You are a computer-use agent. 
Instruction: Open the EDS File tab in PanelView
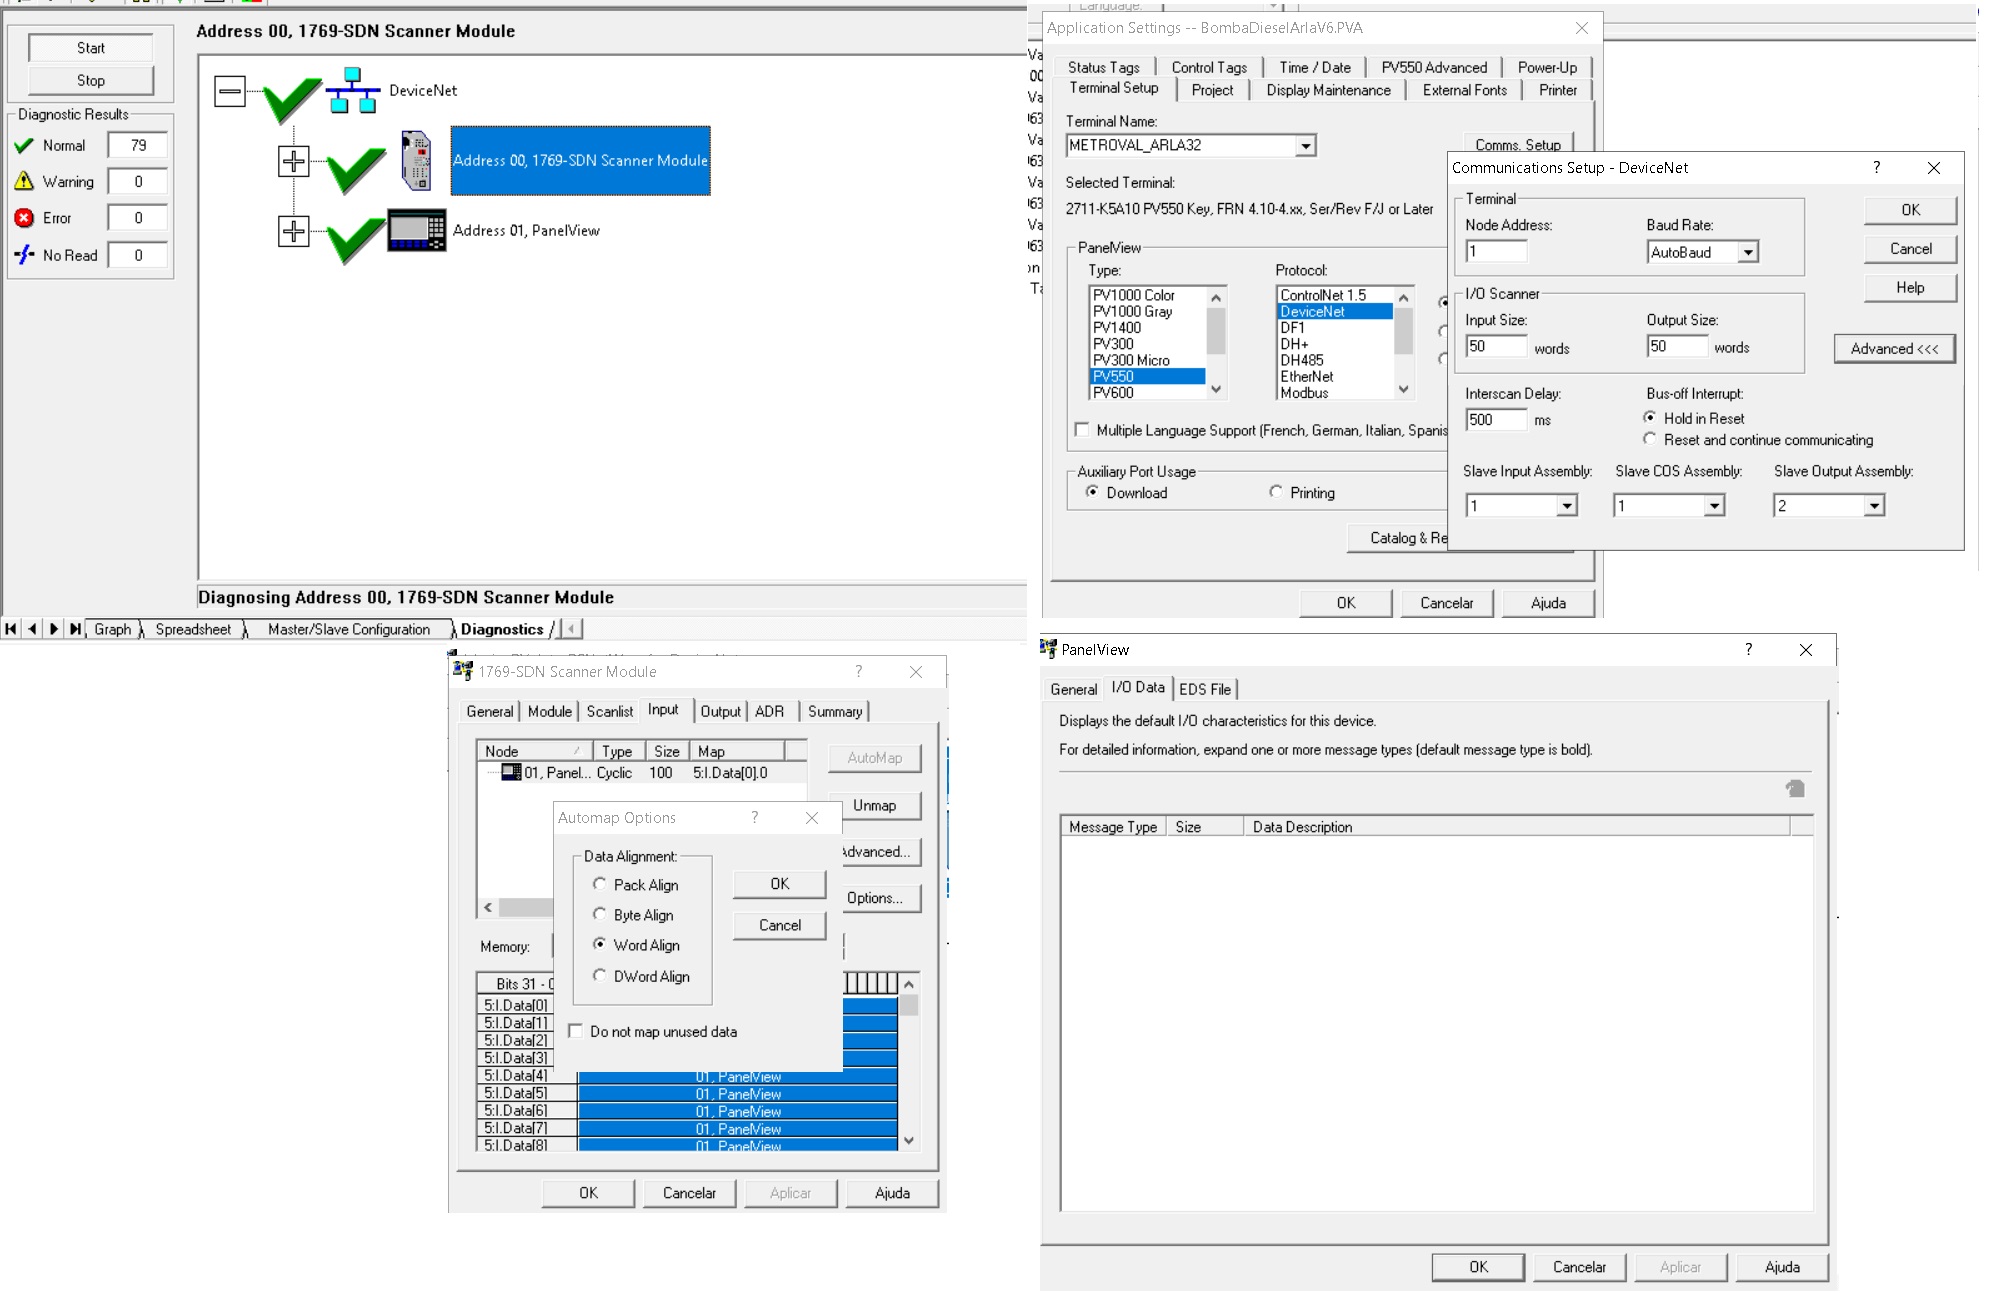click(1204, 689)
